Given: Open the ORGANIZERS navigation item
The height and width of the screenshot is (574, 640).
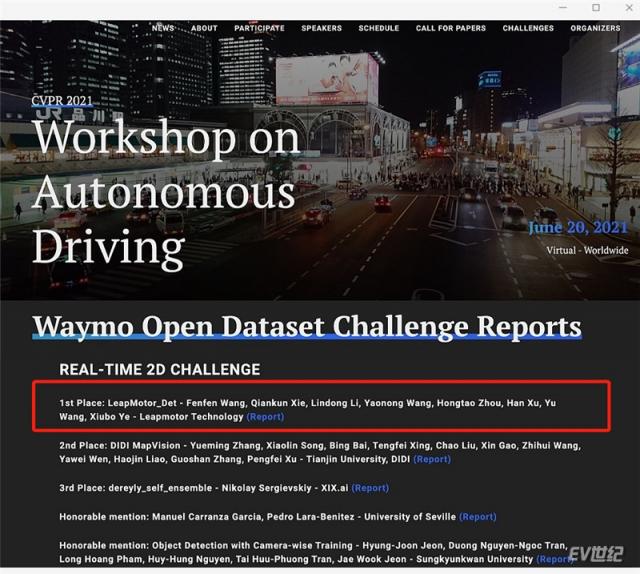Looking at the screenshot, I should tap(595, 28).
